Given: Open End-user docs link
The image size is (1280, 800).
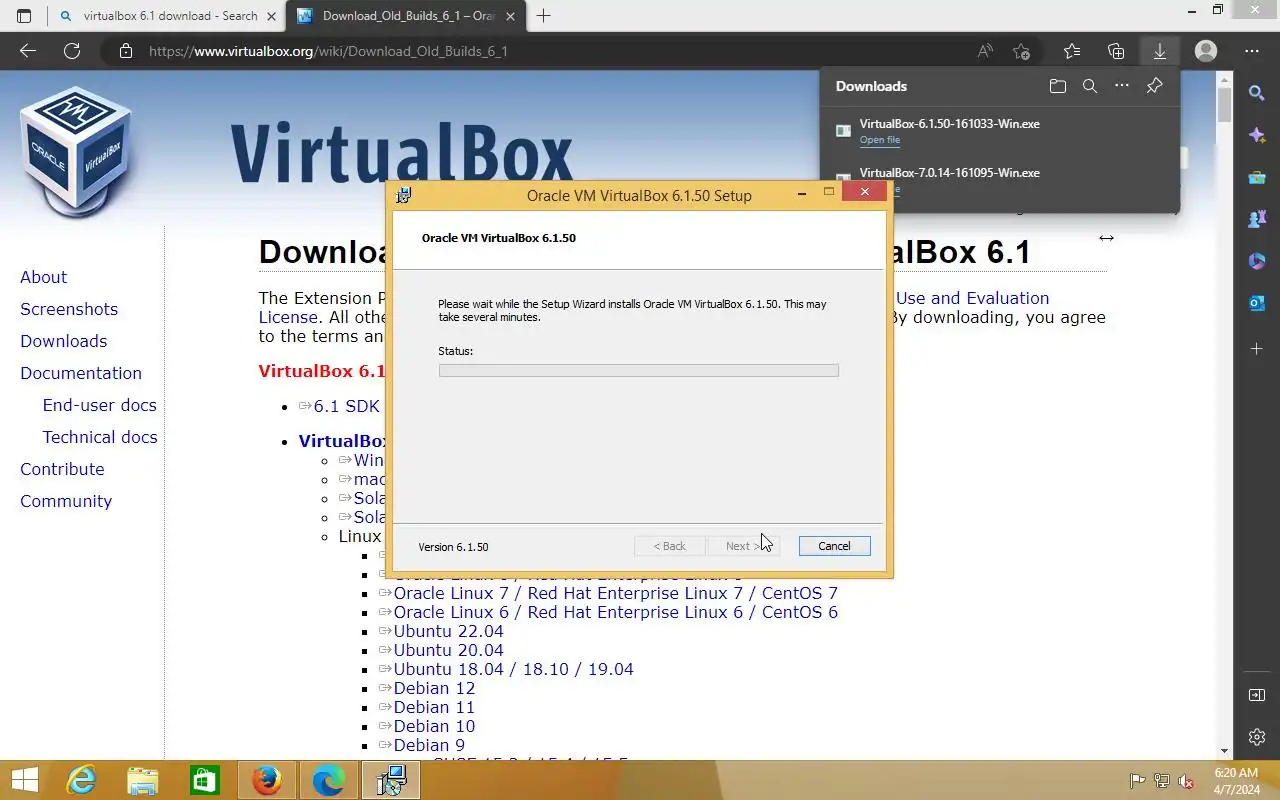Looking at the screenshot, I should tap(99, 405).
